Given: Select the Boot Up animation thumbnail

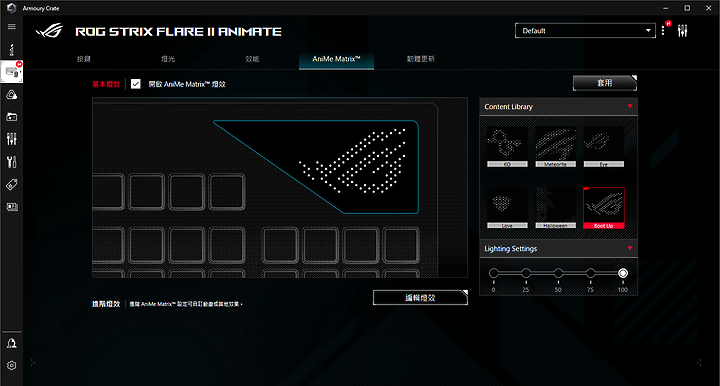Looking at the screenshot, I should tap(603, 208).
